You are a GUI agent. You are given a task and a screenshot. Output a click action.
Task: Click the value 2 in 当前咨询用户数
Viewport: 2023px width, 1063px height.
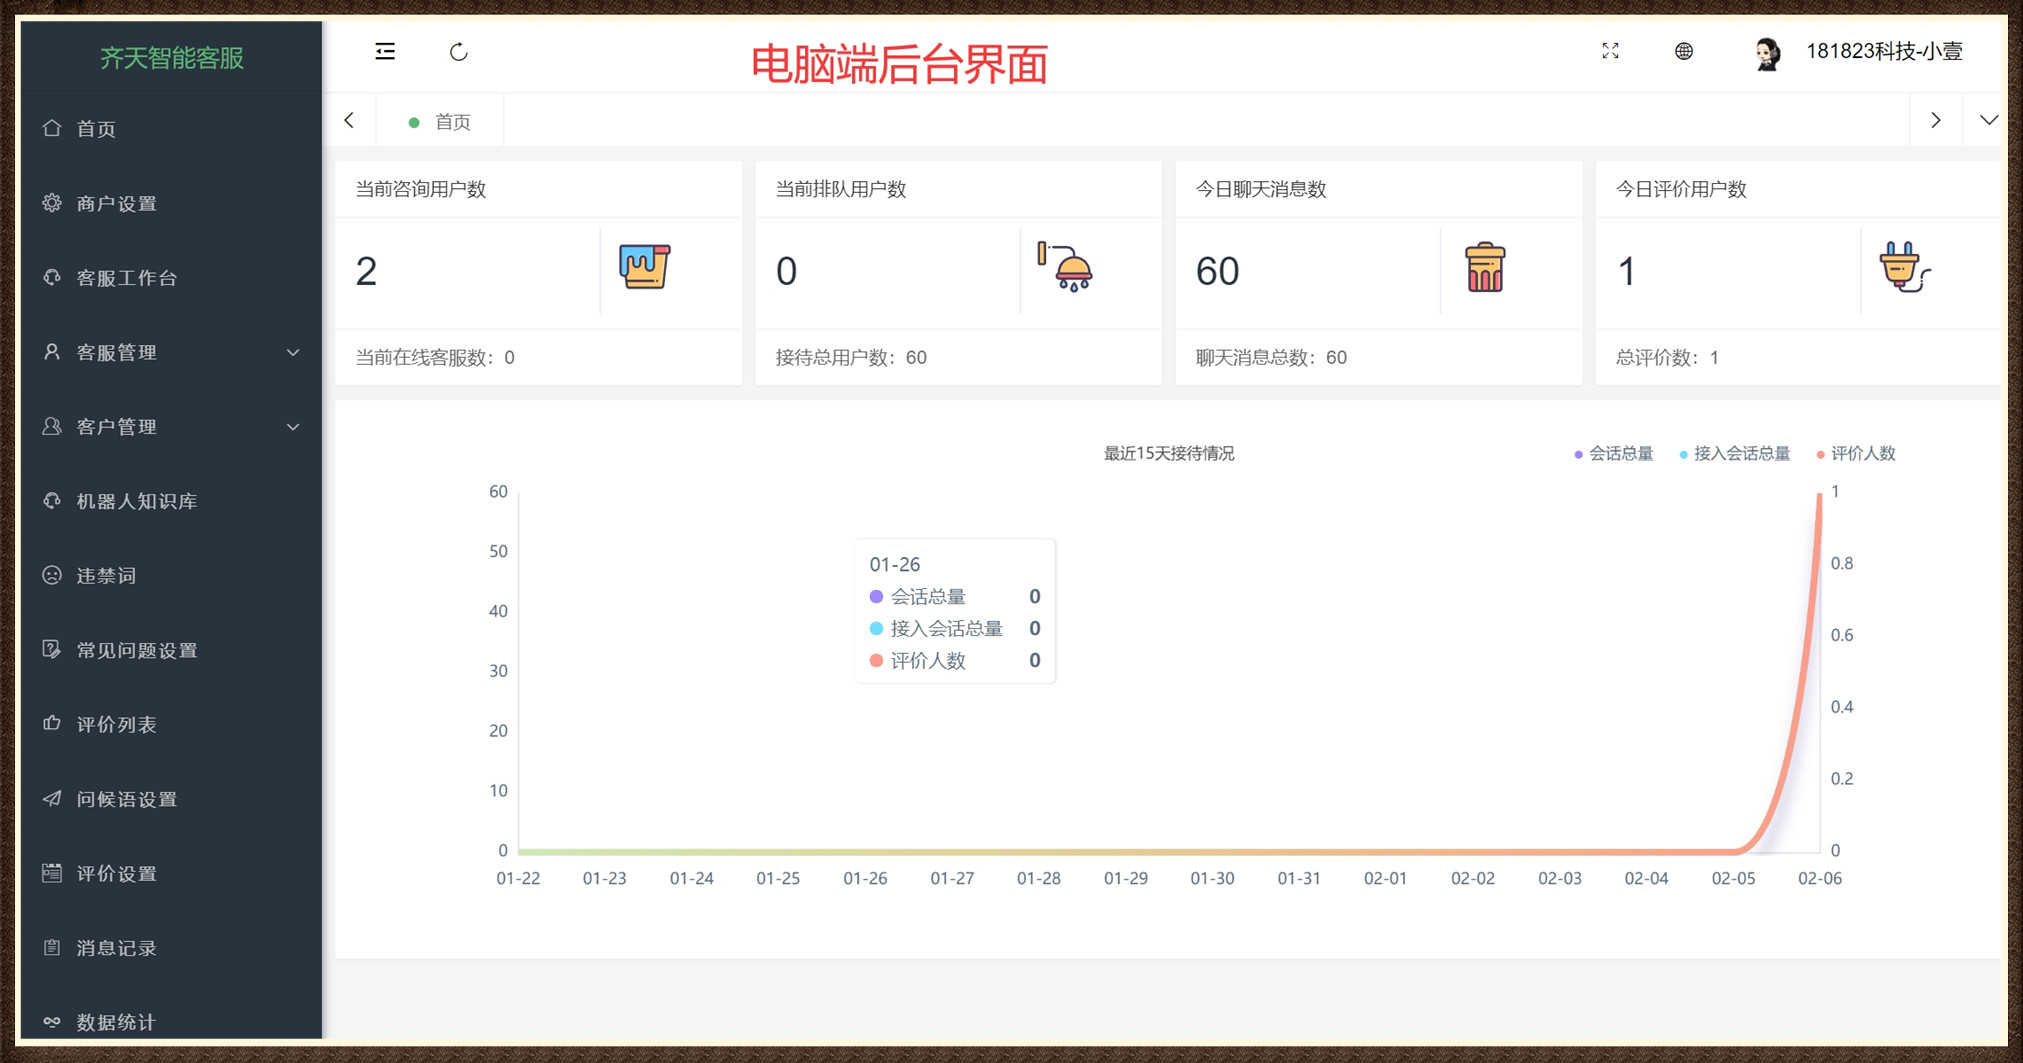pyautogui.click(x=366, y=271)
